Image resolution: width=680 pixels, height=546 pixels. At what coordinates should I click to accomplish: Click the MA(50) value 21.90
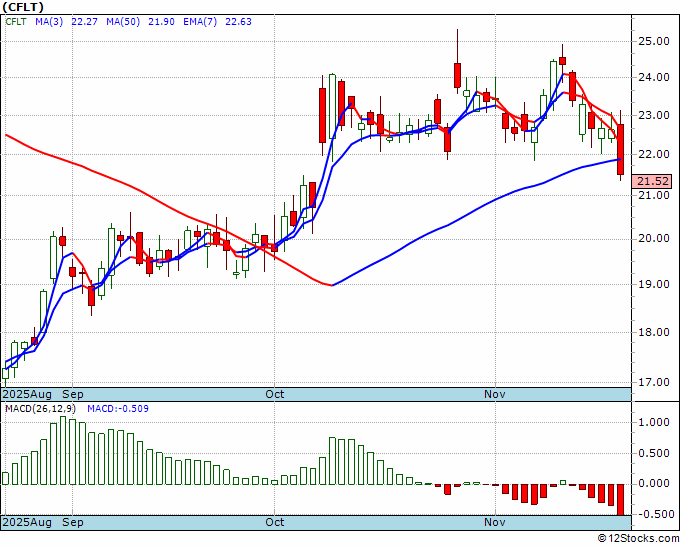(x=161, y=22)
